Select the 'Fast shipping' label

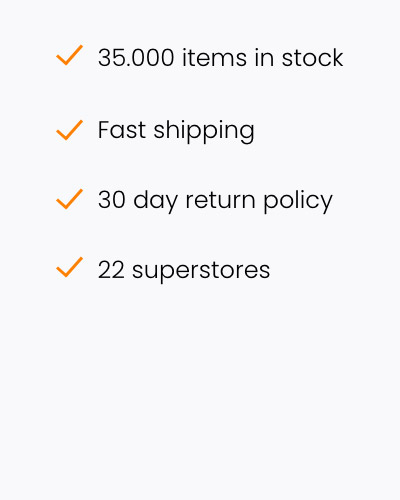coord(176,131)
